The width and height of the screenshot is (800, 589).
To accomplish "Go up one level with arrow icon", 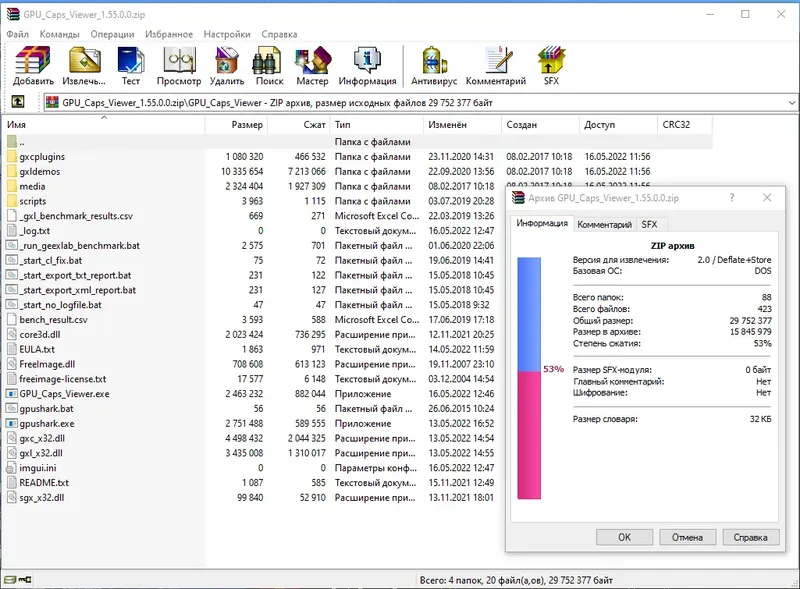I will [18, 102].
